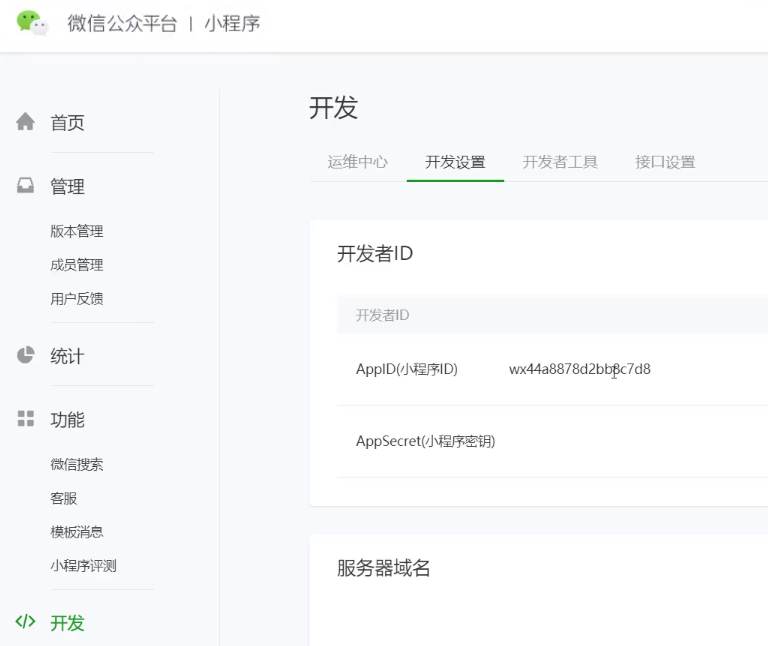Select 统计 in the sidebar
The image size is (768, 646).
tap(68, 356)
